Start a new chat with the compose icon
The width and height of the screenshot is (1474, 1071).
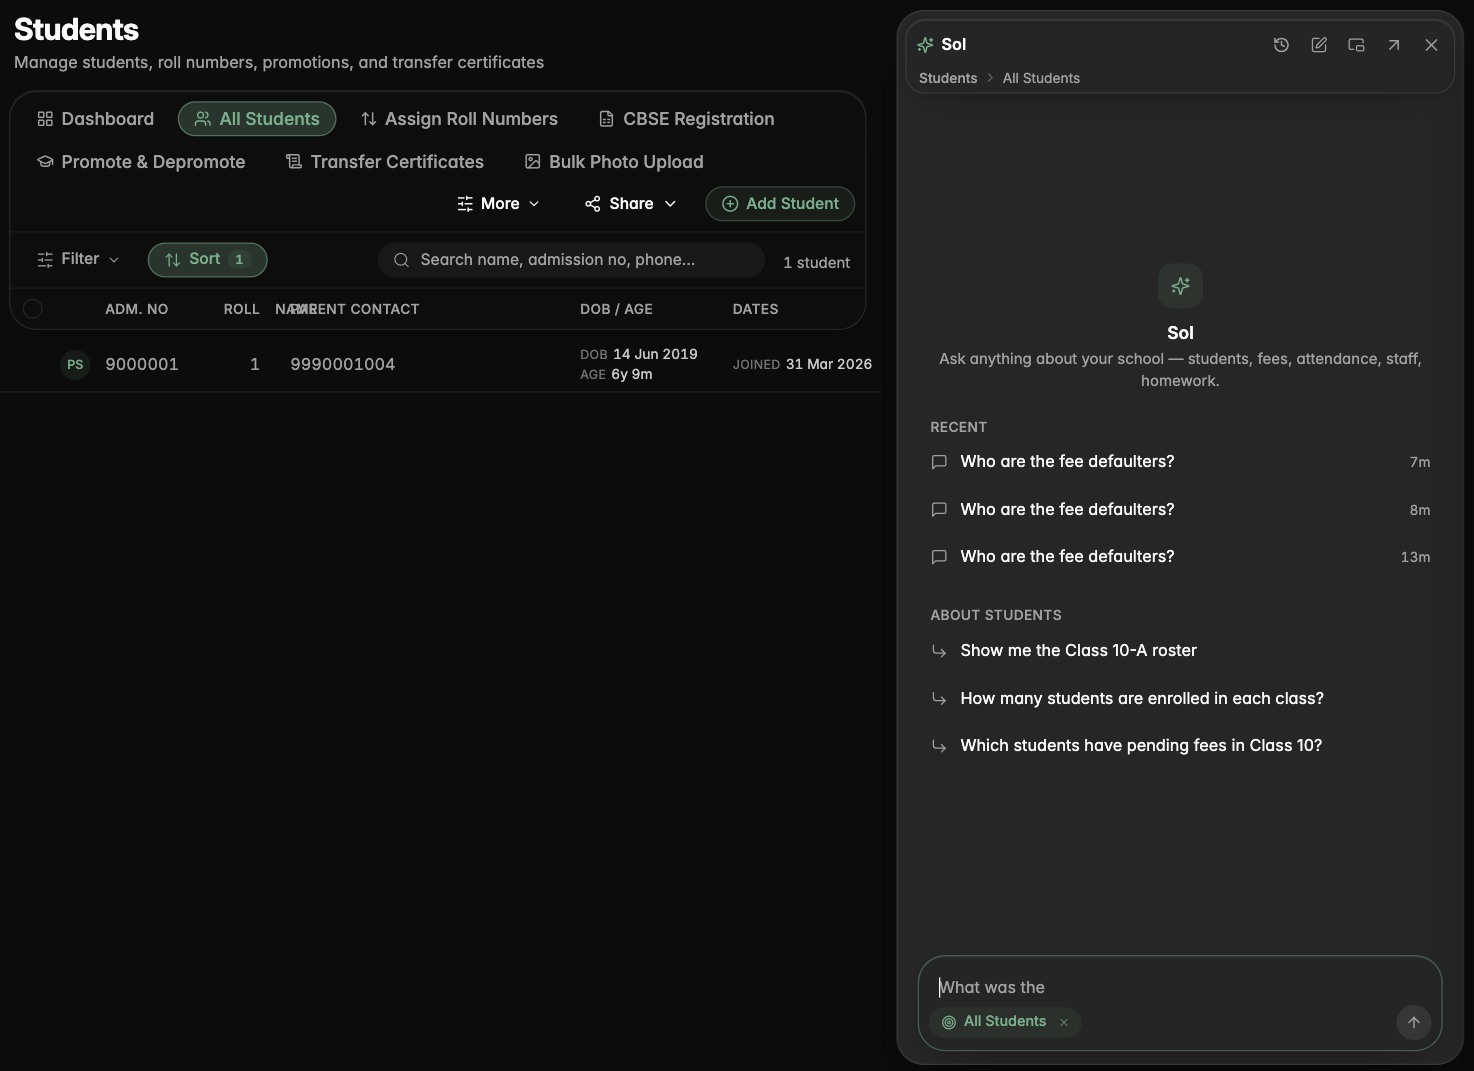[1319, 45]
